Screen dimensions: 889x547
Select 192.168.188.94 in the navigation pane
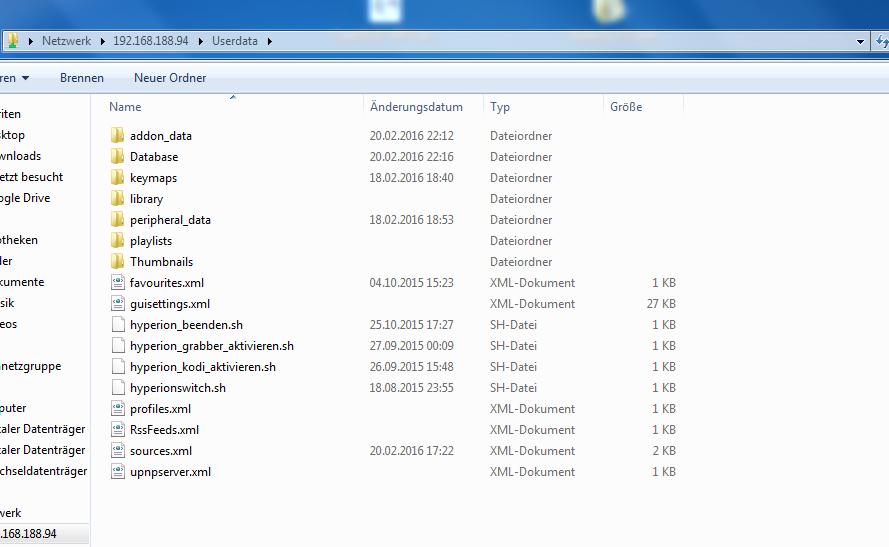coord(28,534)
